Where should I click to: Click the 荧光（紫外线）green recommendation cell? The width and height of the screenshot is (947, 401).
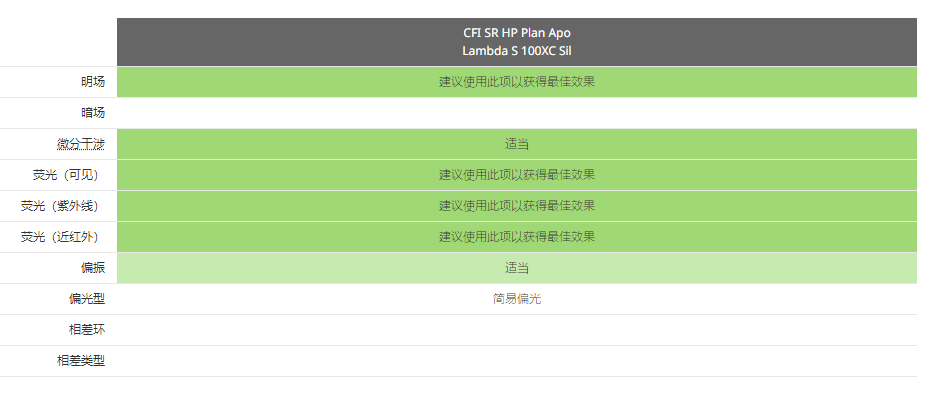click(517, 206)
